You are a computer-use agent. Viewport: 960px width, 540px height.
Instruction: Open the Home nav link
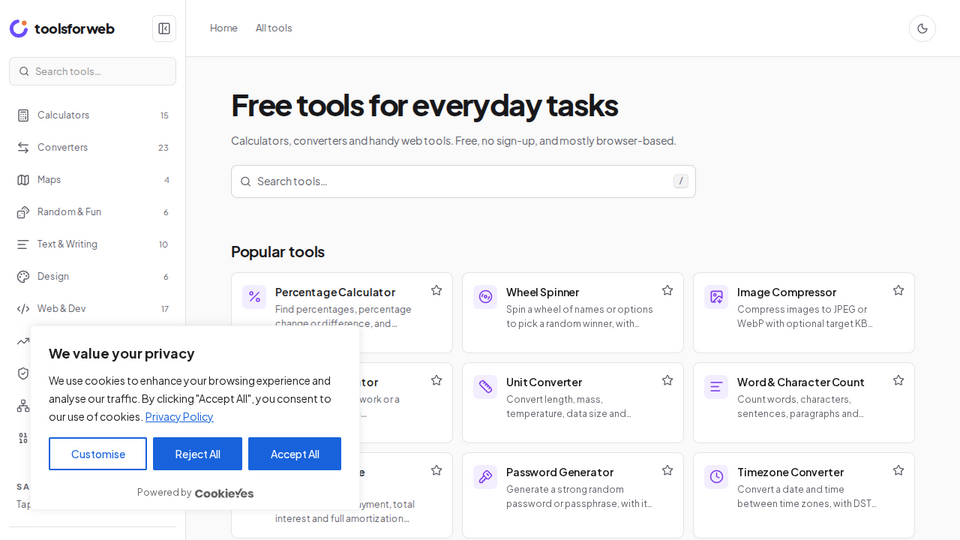pyautogui.click(x=223, y=28)
